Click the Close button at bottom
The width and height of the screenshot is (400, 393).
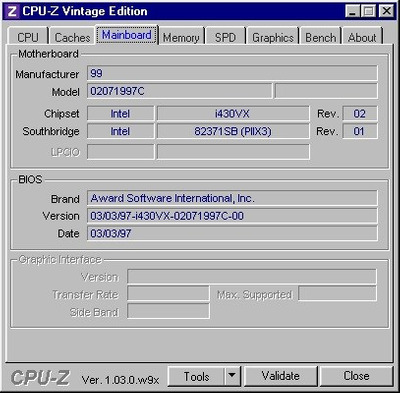coord(356,377)
